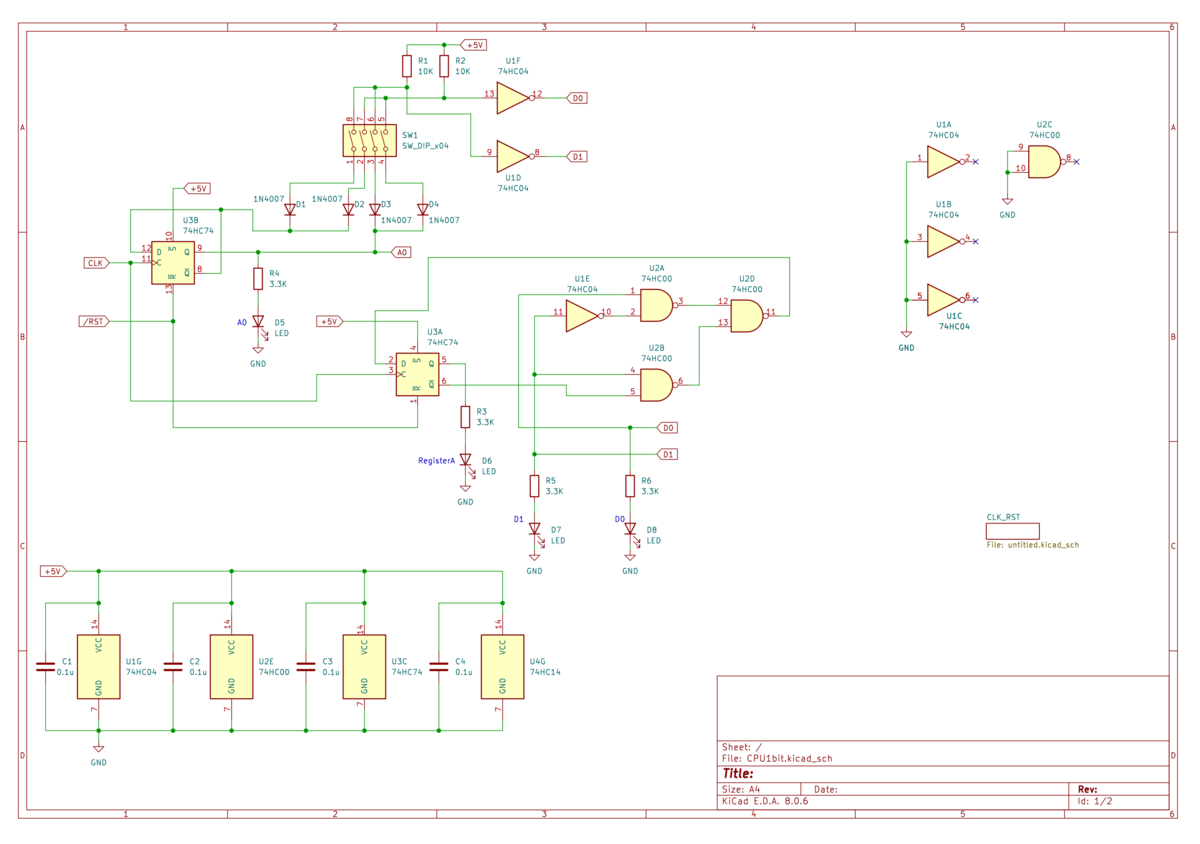Click the D0 label at U1F output
This screenshot has width=1200, height=844.
pos(577,98)
